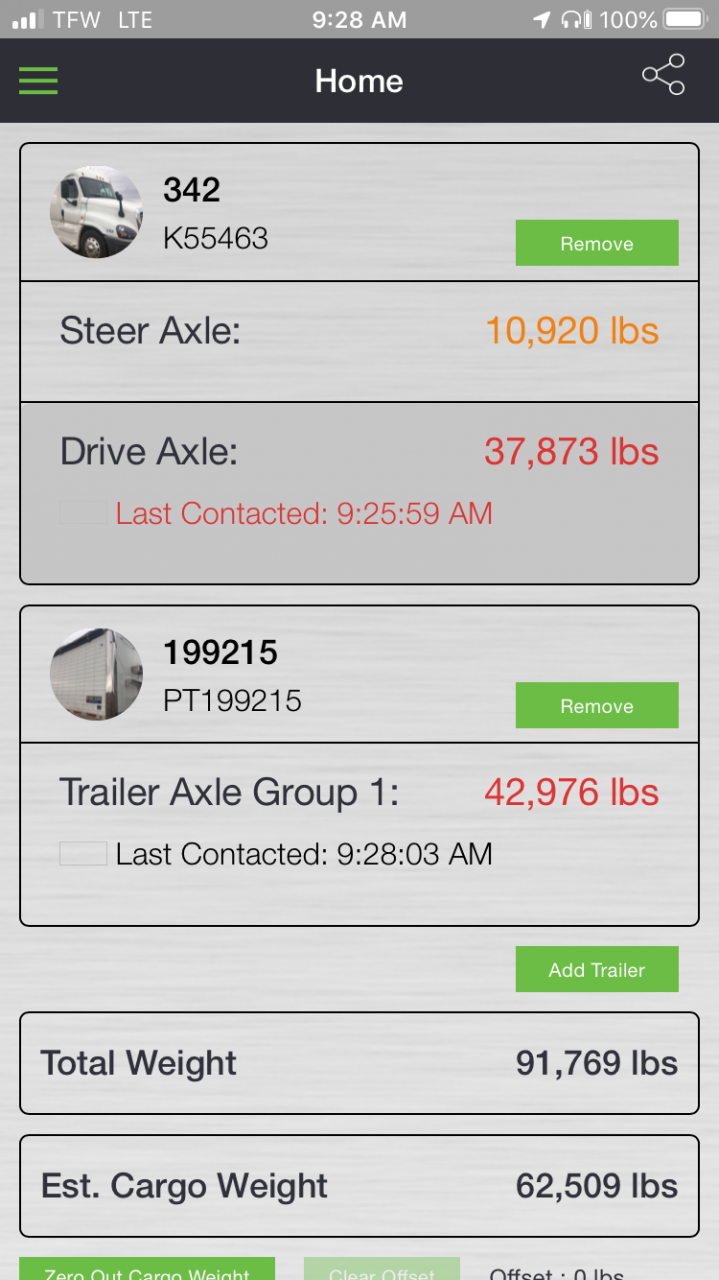Remove trailer 199215
The width and height of the screenshot is (719, 1280).
click(597, 705)
